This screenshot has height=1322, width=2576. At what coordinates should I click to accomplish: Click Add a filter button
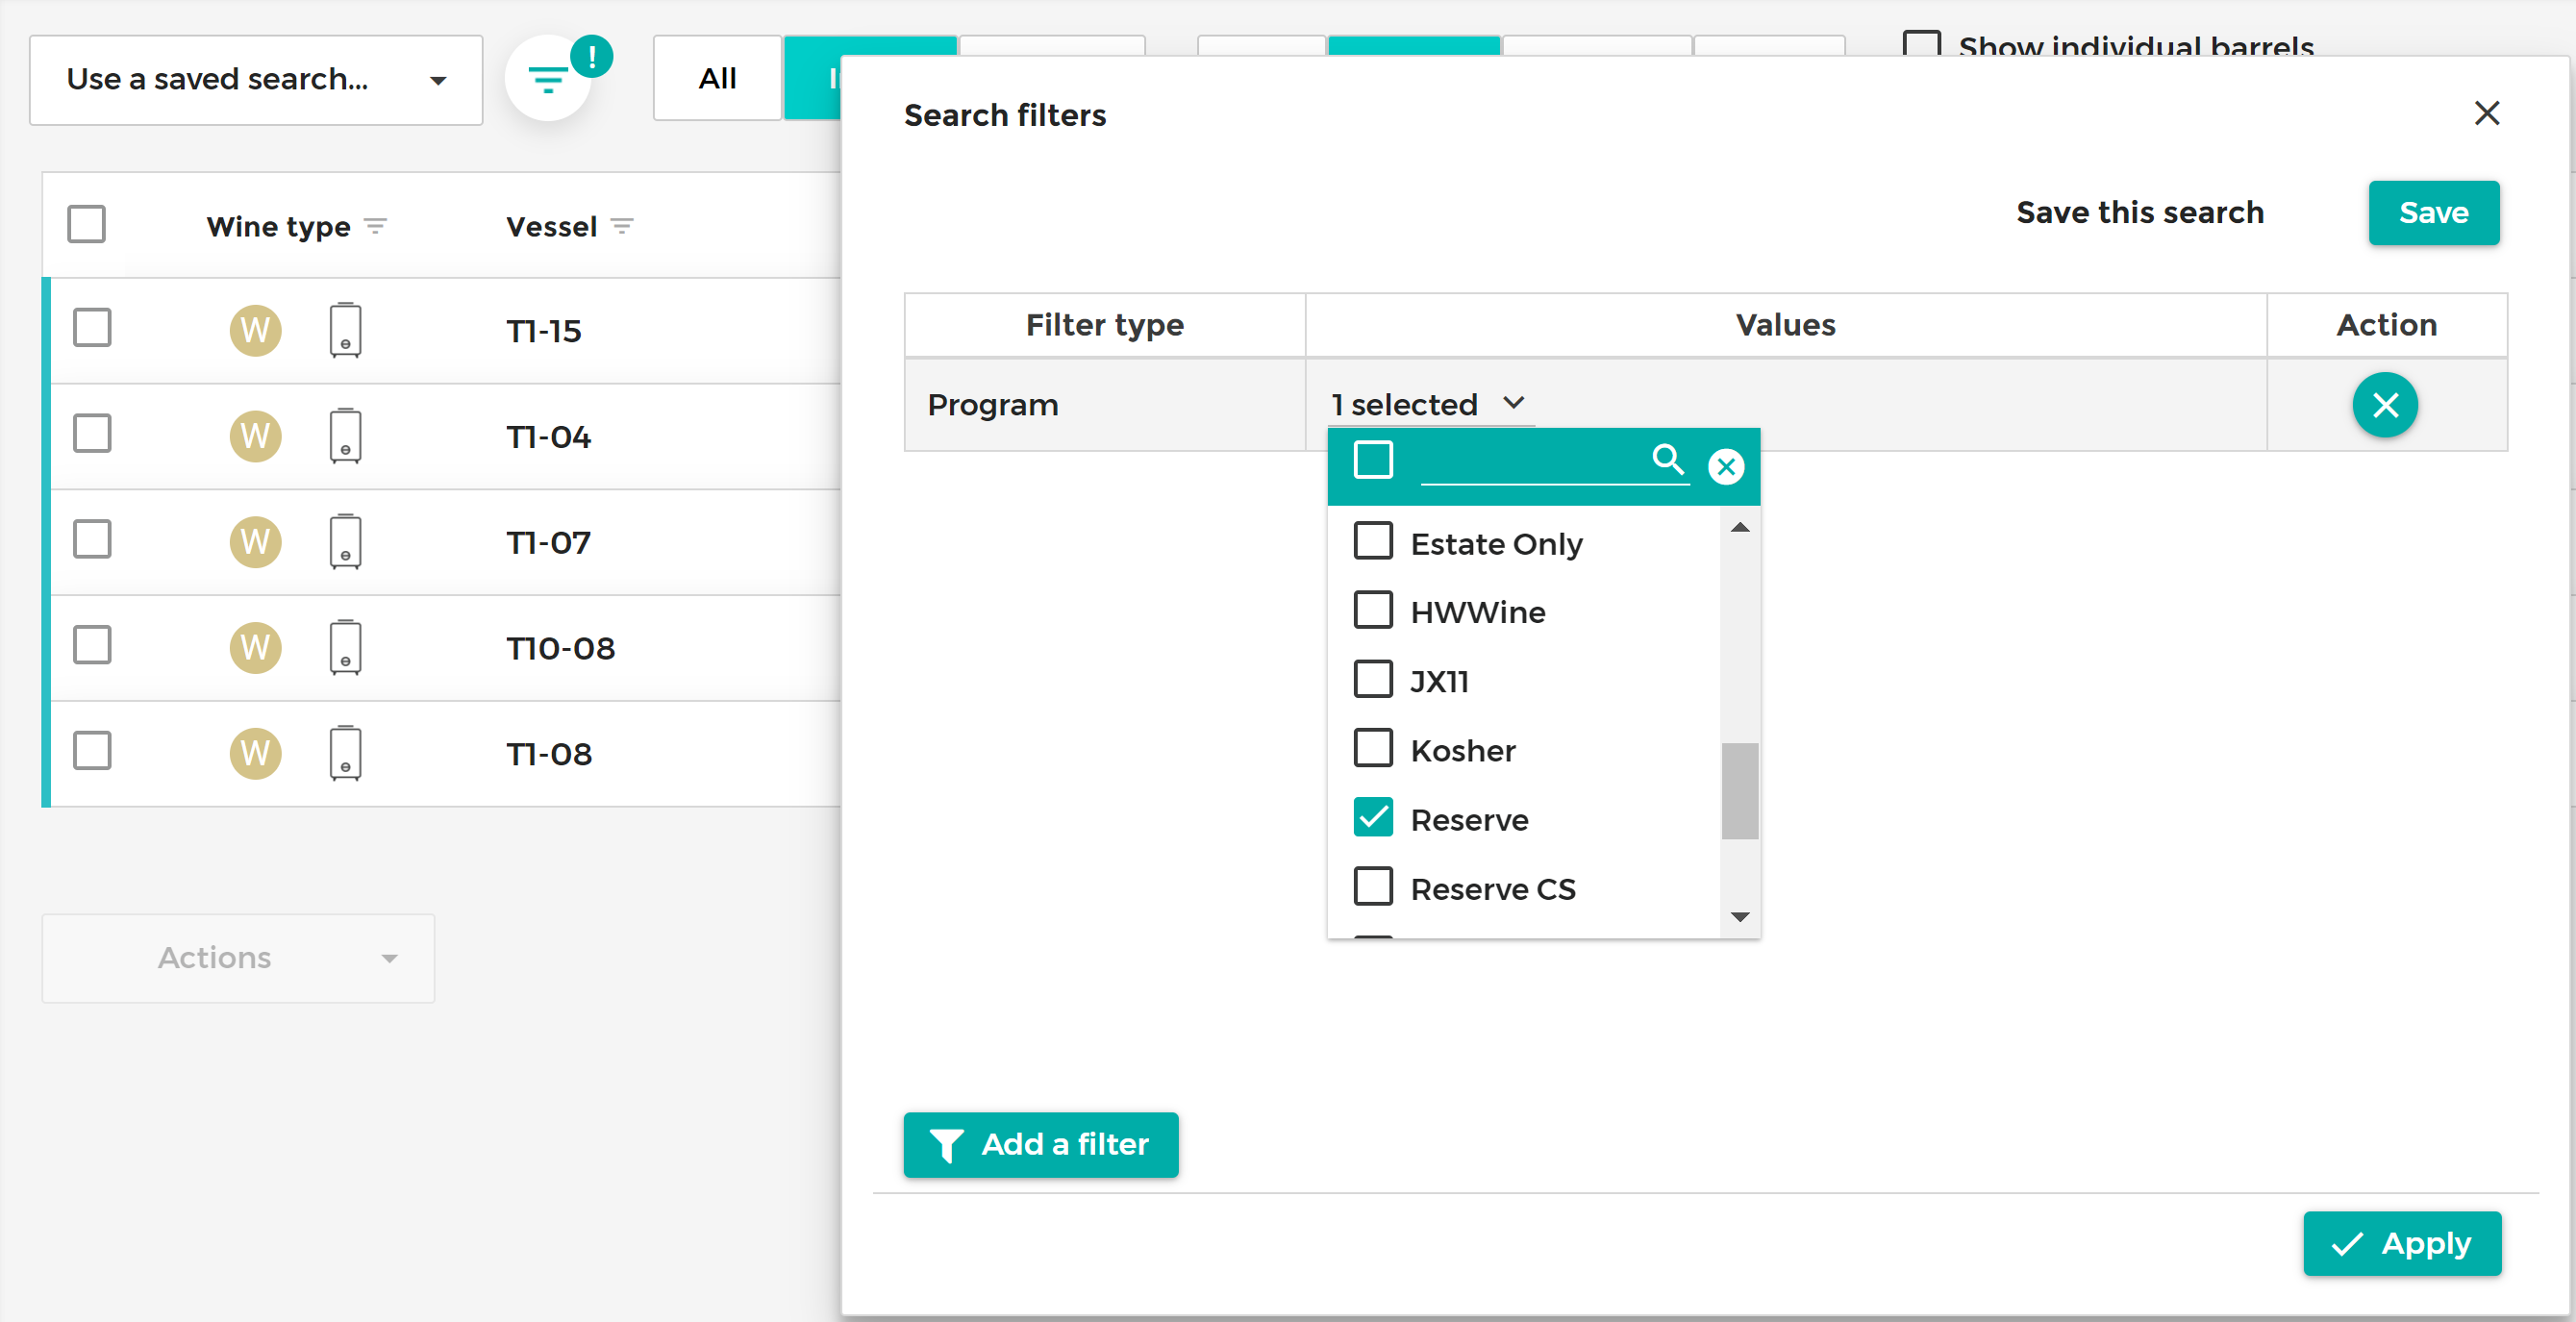tap(1040, 1145)
